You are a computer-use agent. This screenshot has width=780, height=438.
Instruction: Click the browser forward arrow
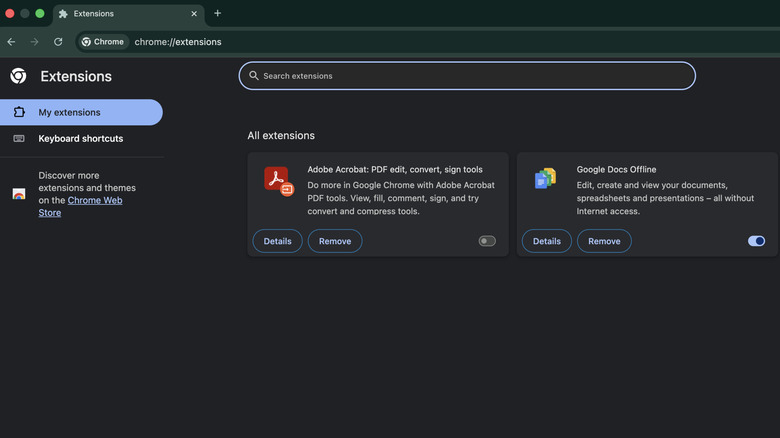click(34, 42)
